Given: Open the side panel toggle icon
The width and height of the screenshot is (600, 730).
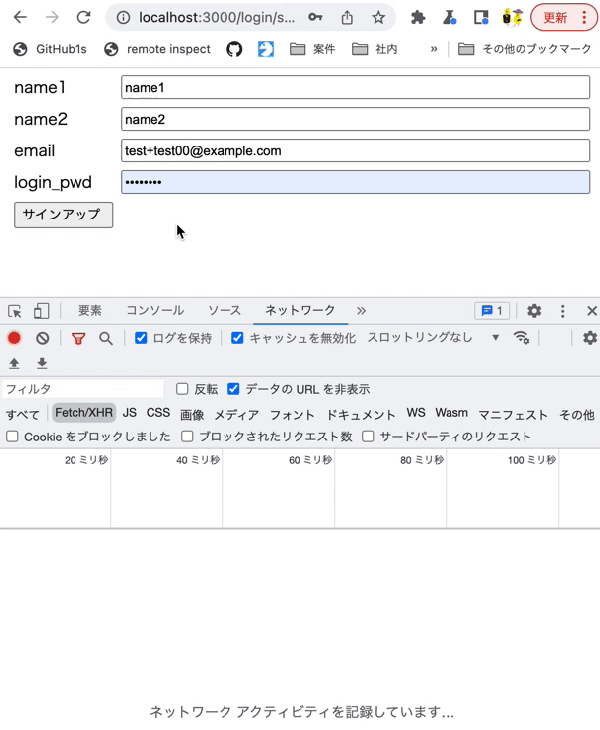Looking at the screenshot, I should [x=481, y=18].
